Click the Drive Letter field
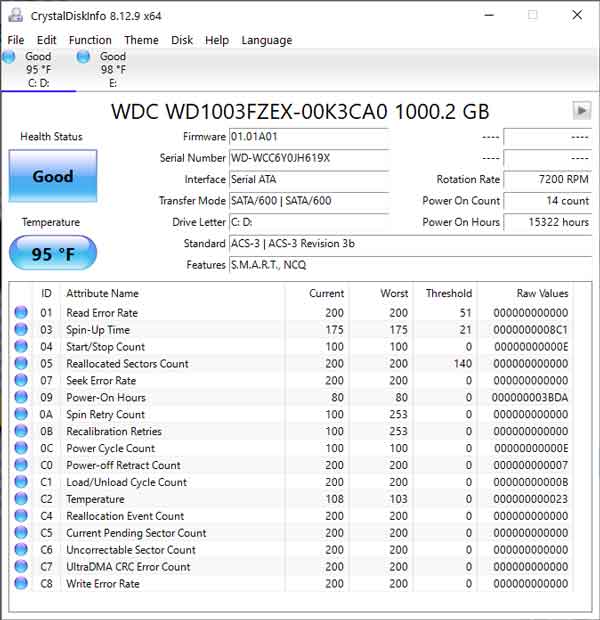The width and height of the screenshot is (600, 620). coord(309,222)
